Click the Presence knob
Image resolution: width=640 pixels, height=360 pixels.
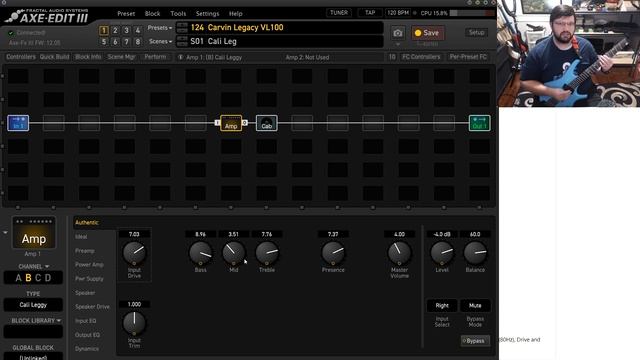pyautogui.click(x=333, y=253)
